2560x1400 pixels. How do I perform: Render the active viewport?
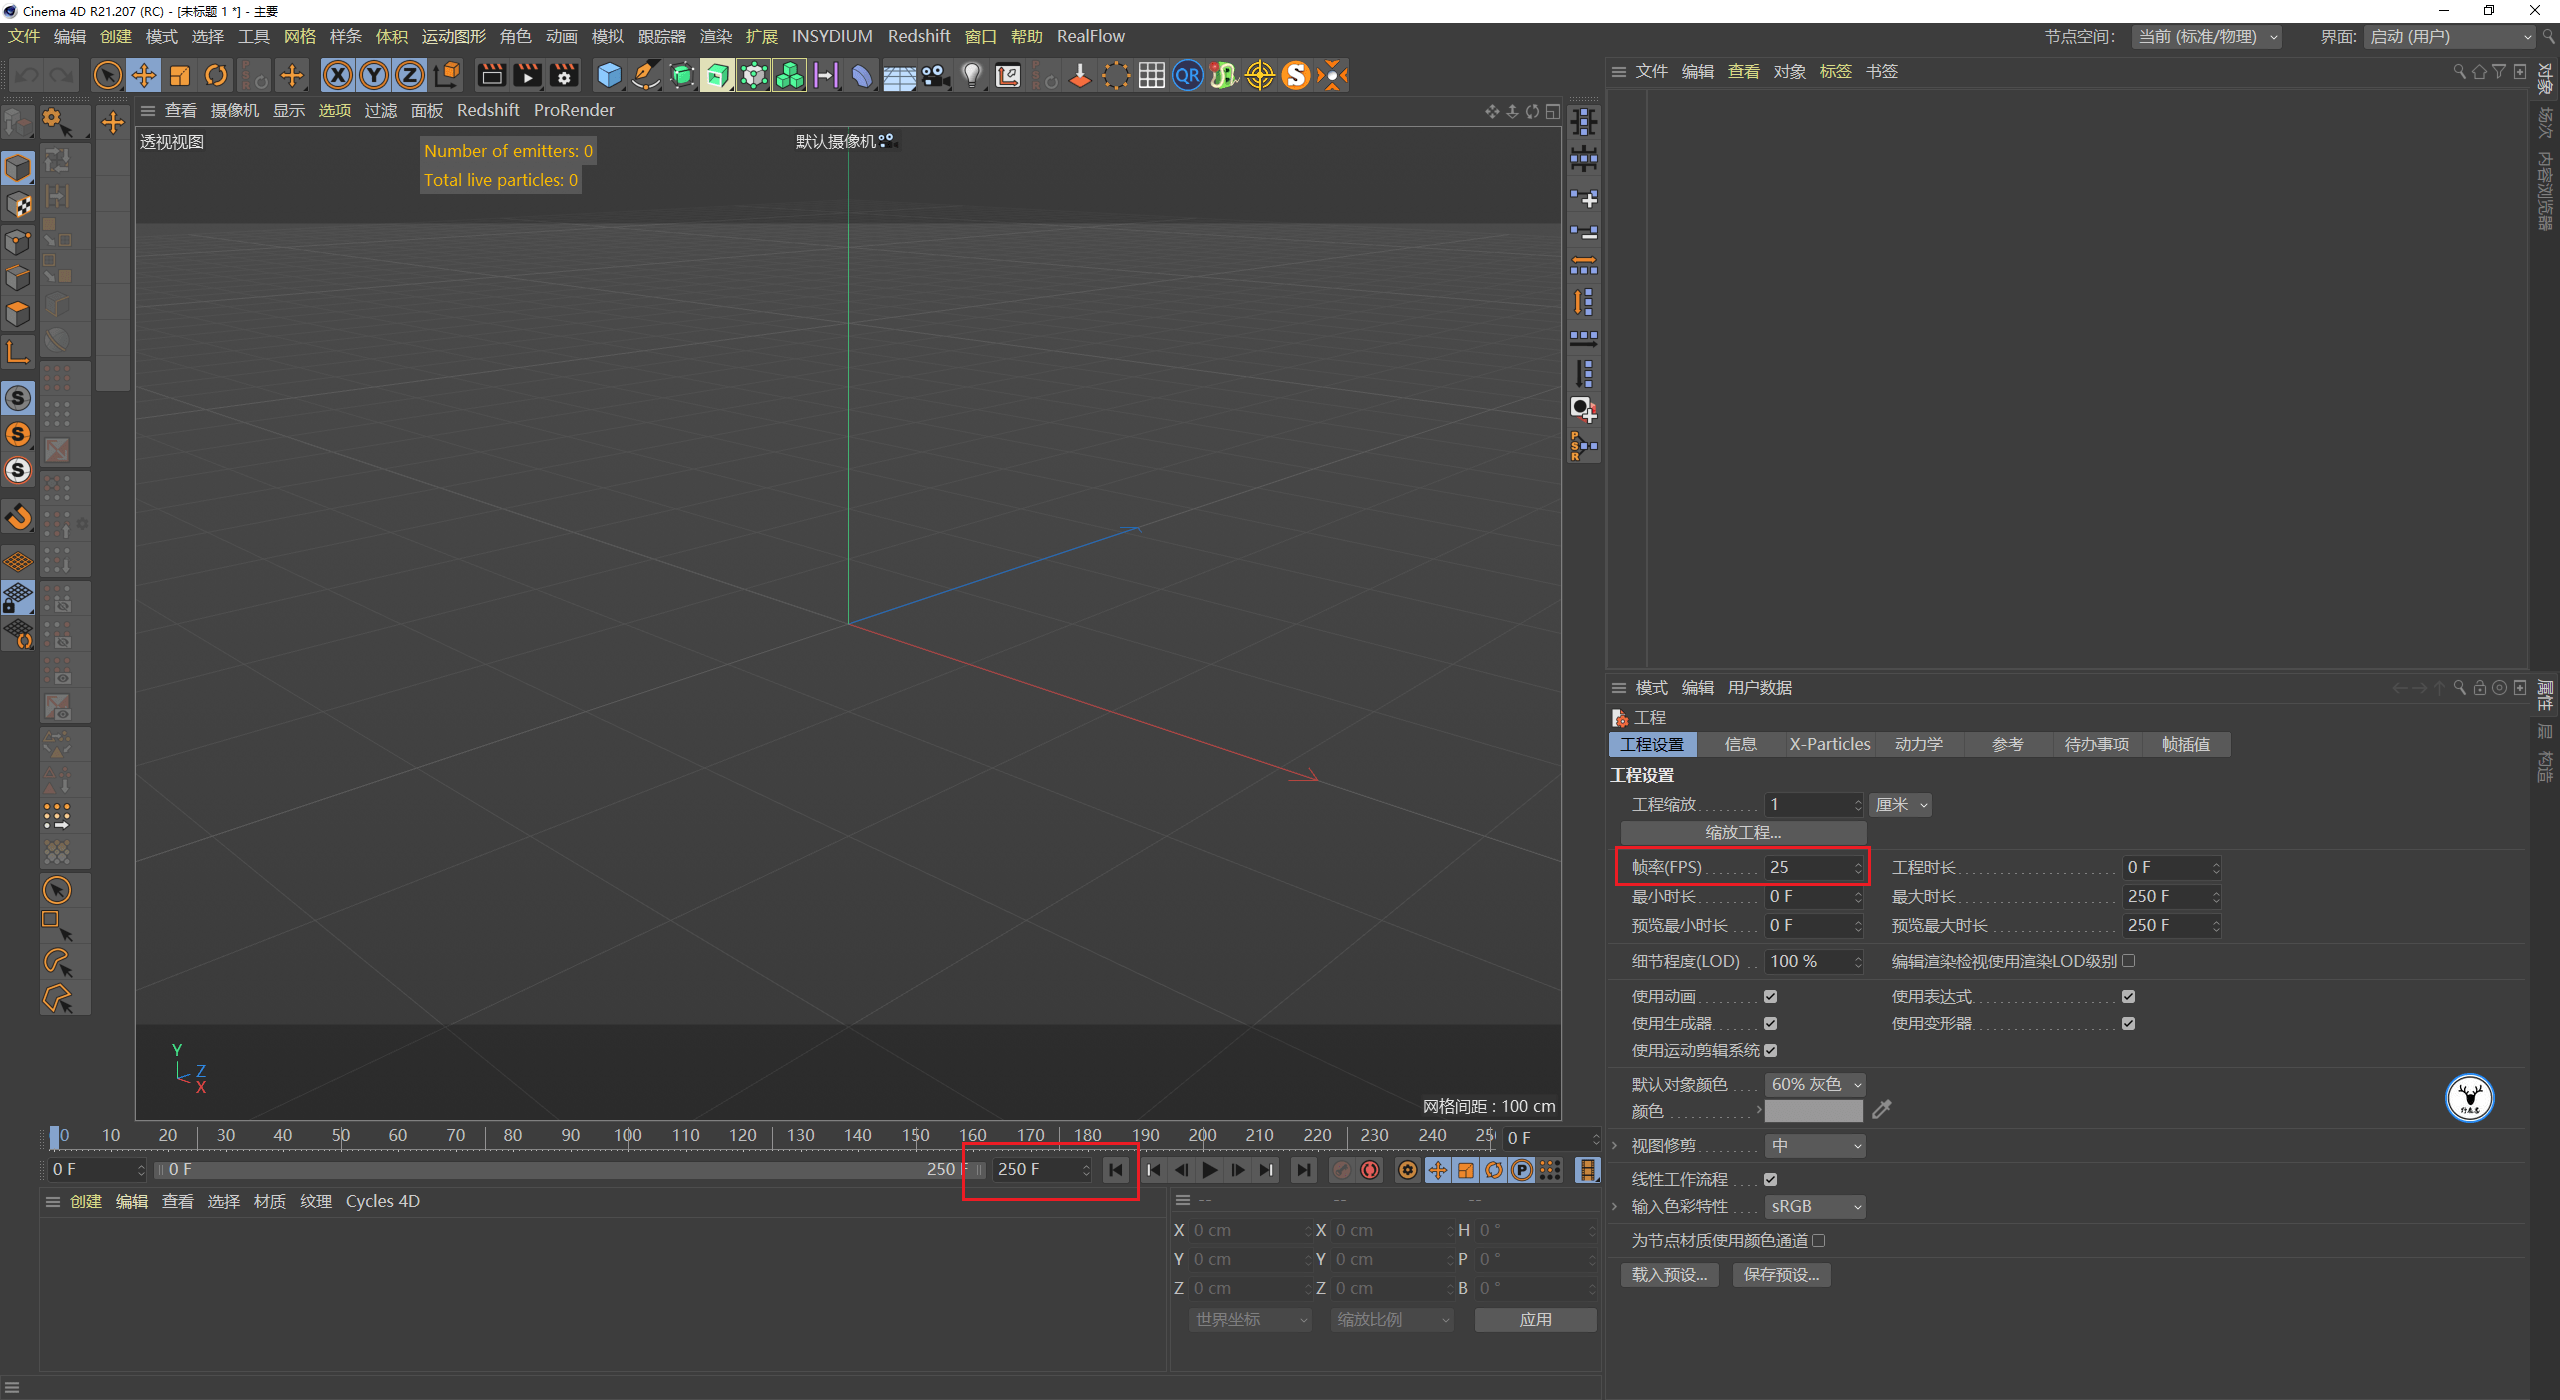point(490,74)
